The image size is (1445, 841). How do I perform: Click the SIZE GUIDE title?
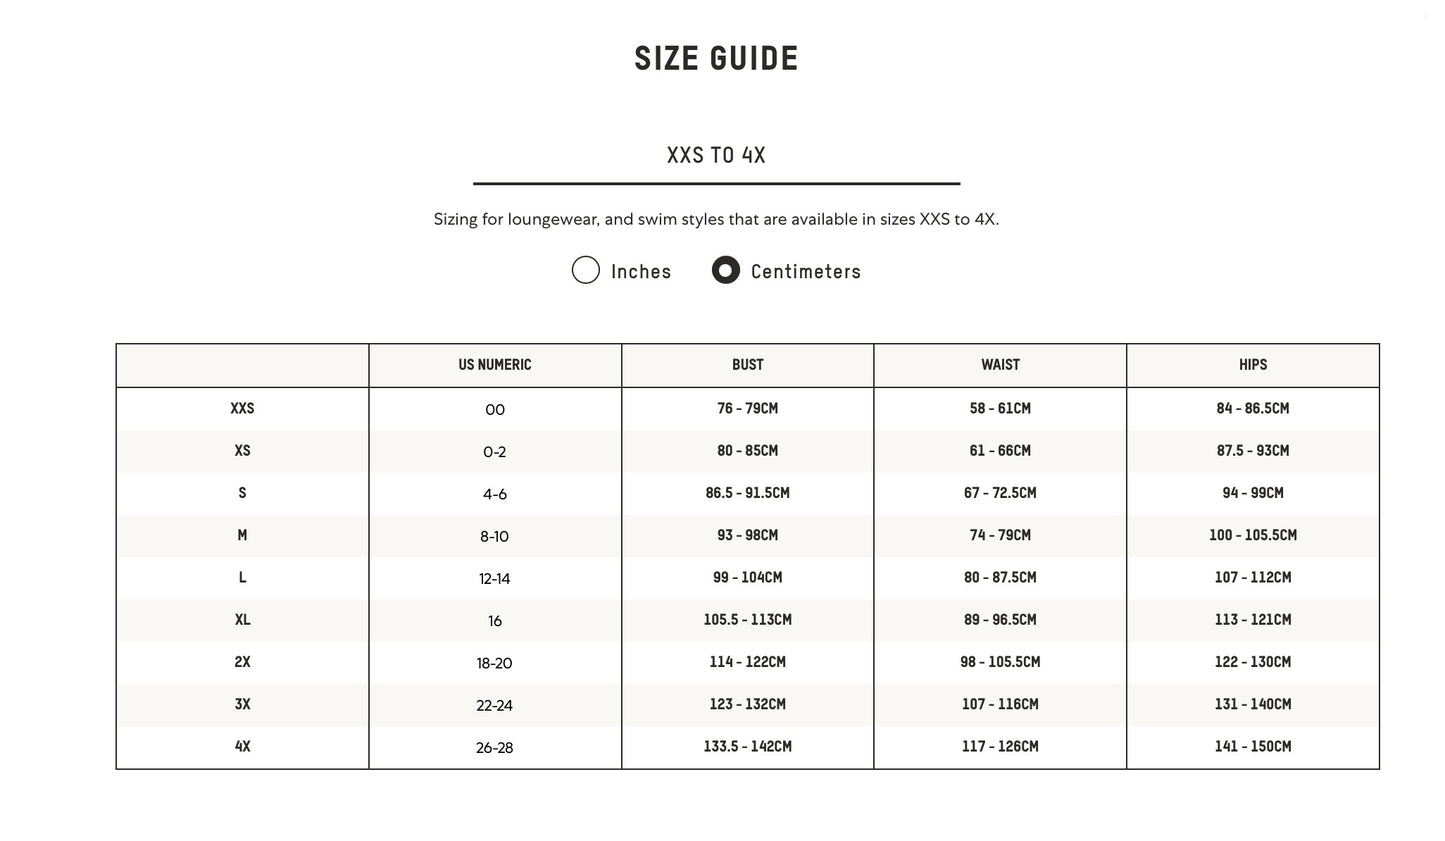(x=716, y=59)
